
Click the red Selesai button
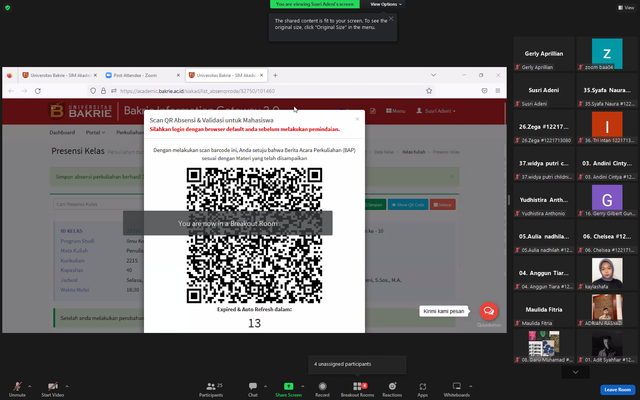pos(442,204)
